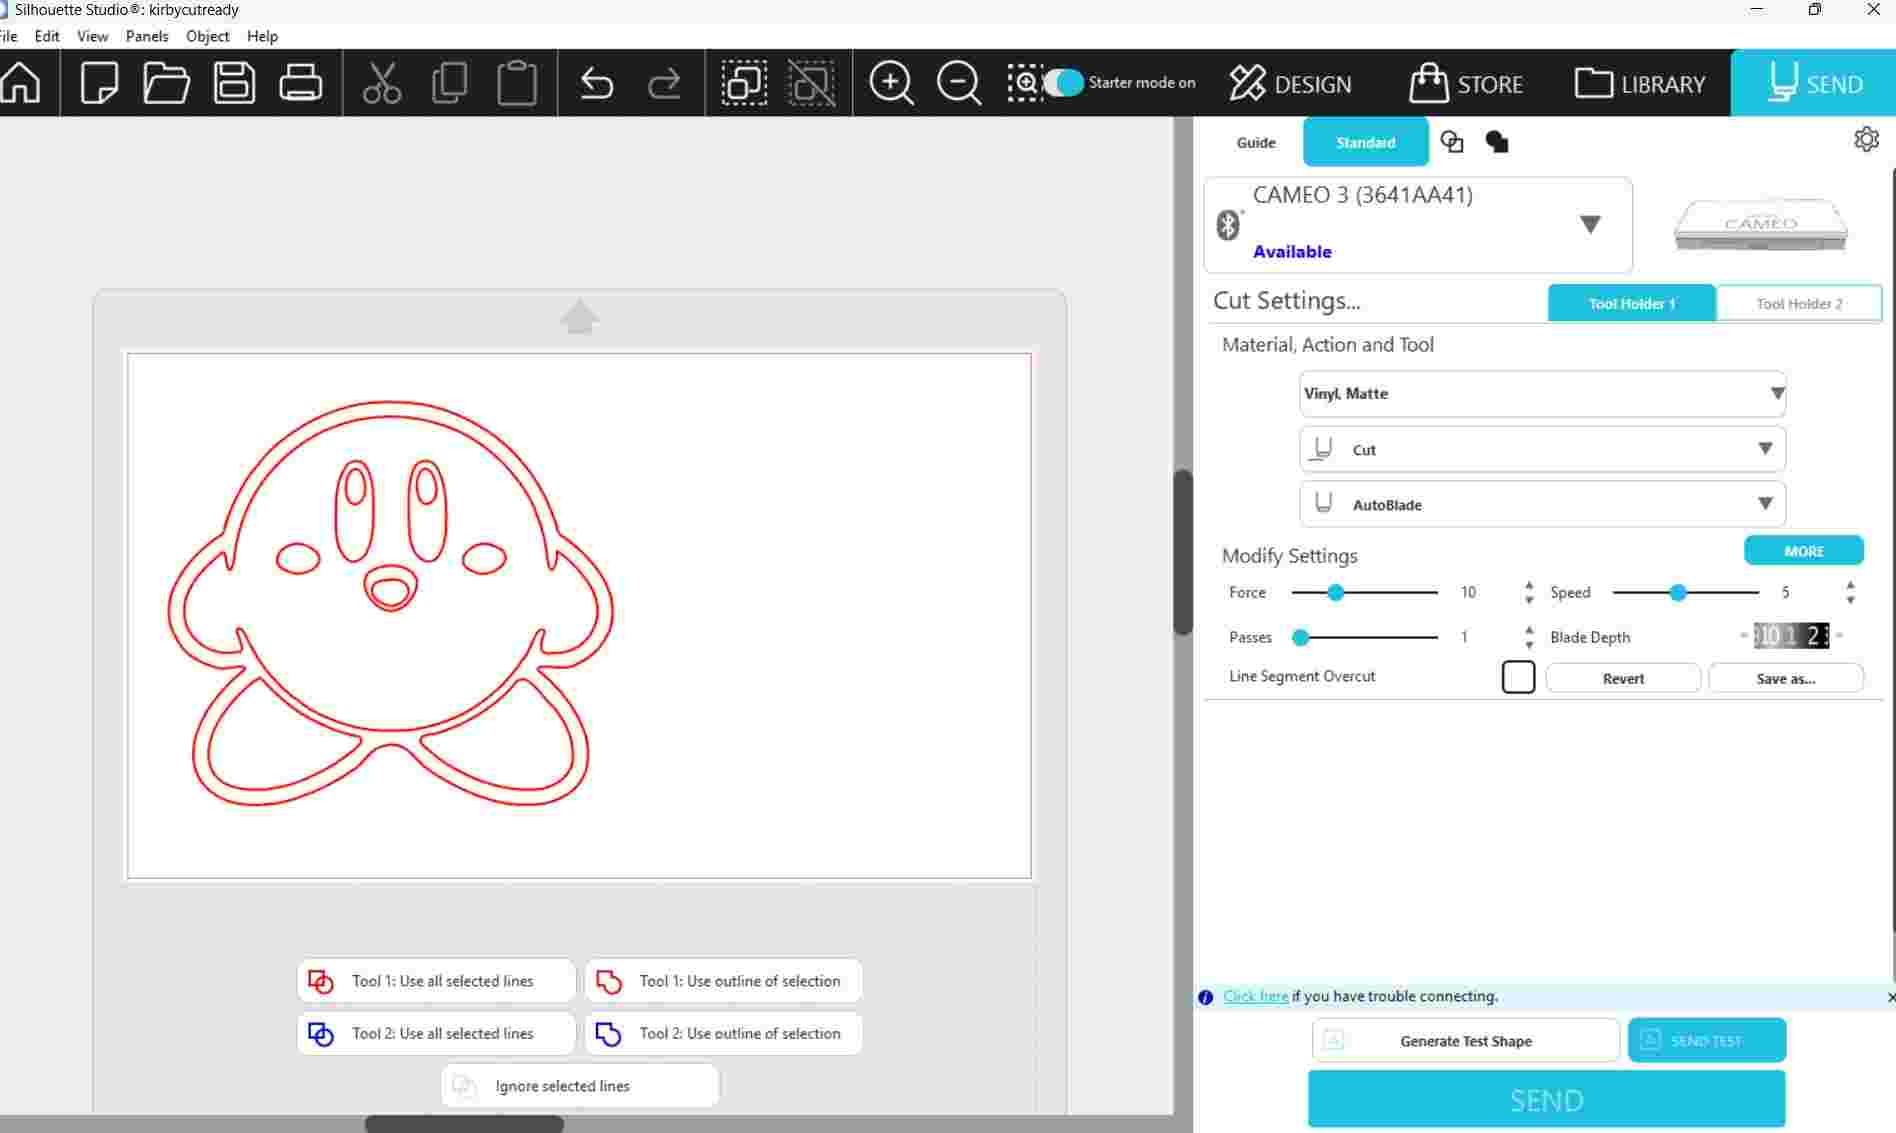Dismiss the trouble connecting notice

pos(1890,997)
